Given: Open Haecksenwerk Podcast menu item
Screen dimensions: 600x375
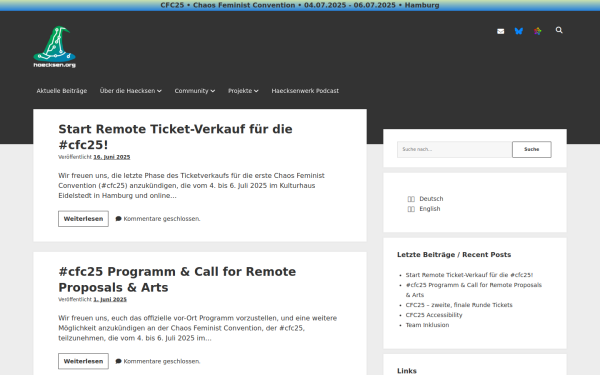Looking at the screenshot, I should pos(305,91).
